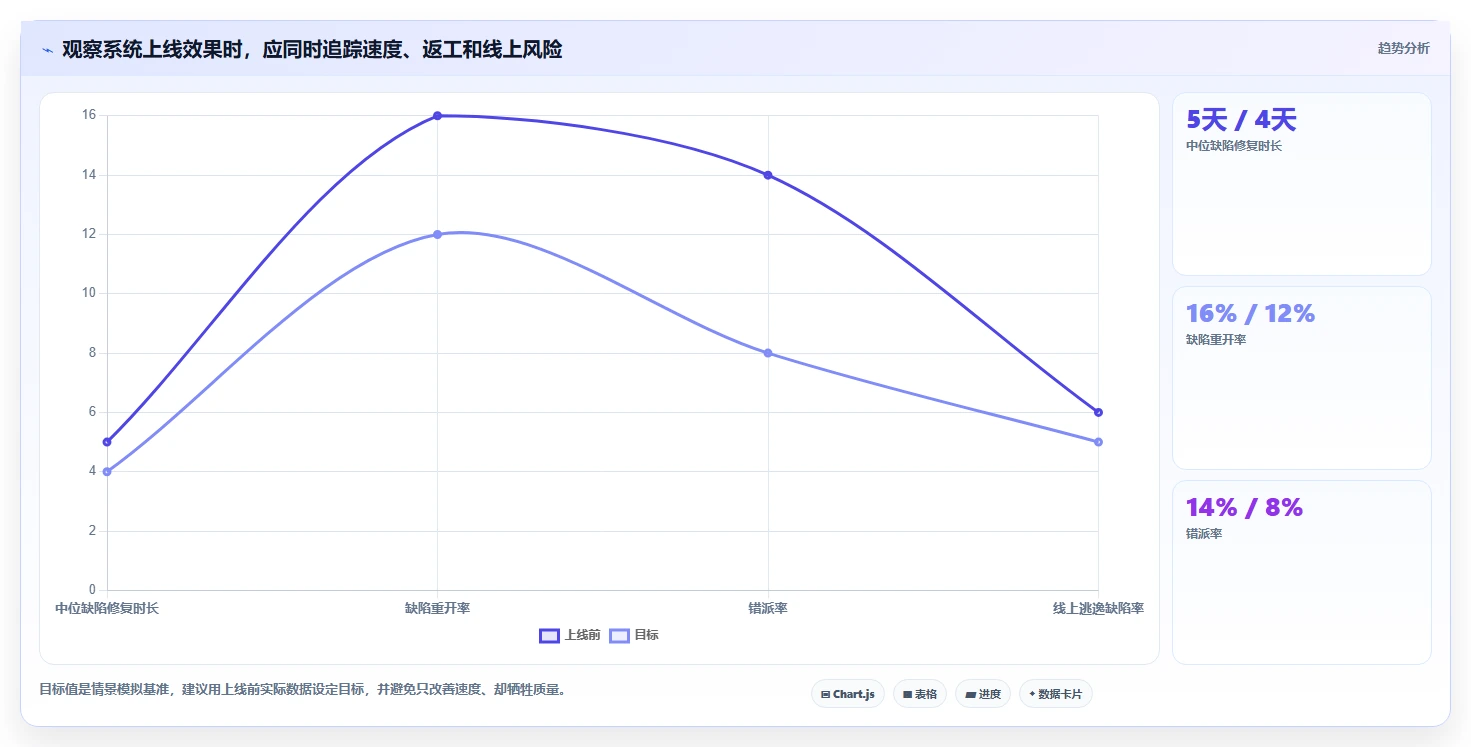
Task: Click the 目标 data point at 错派率 (8)
Action: [768, 353]
